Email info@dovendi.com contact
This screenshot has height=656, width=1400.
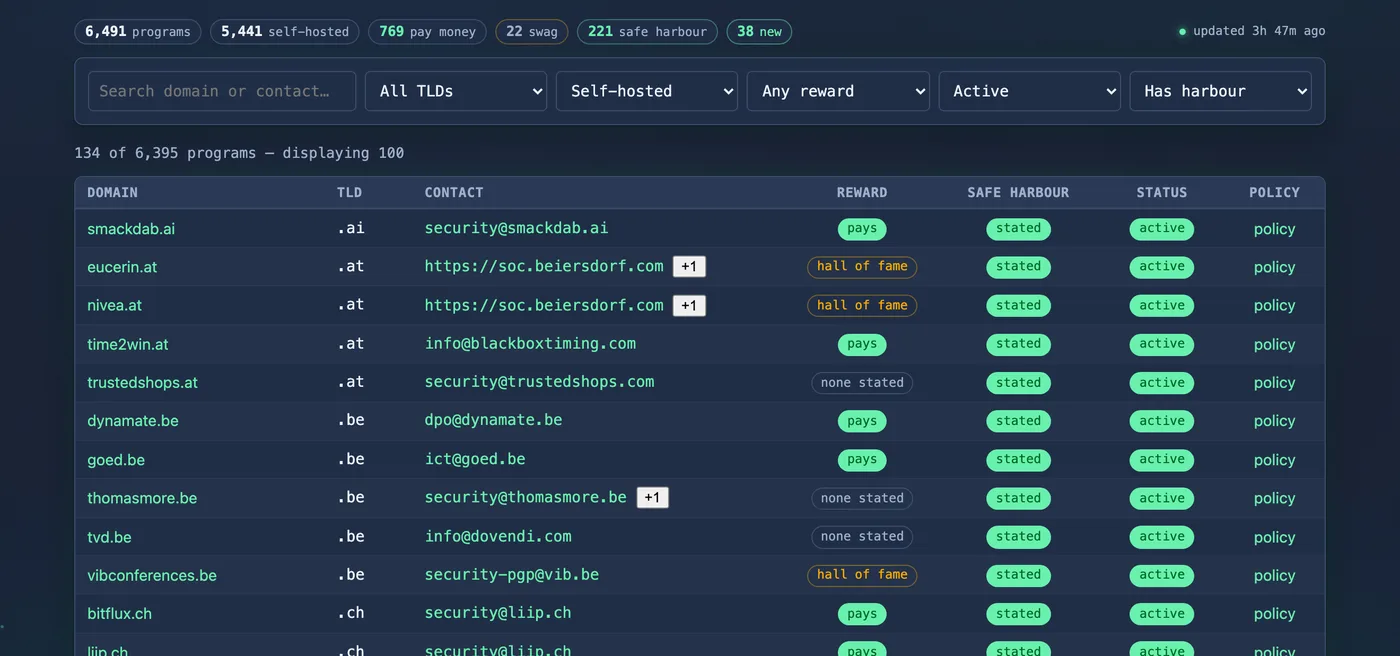[498, 536]
